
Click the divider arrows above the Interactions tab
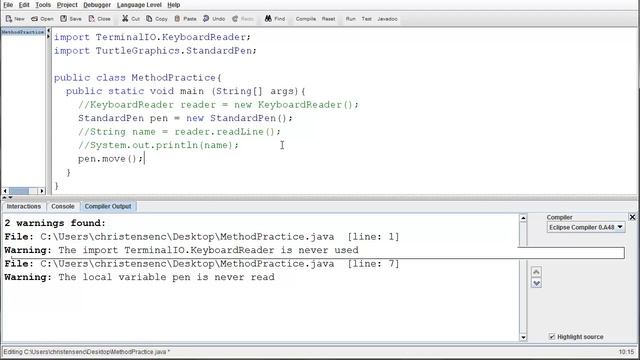pyautogui.click(x=7, y=198)
